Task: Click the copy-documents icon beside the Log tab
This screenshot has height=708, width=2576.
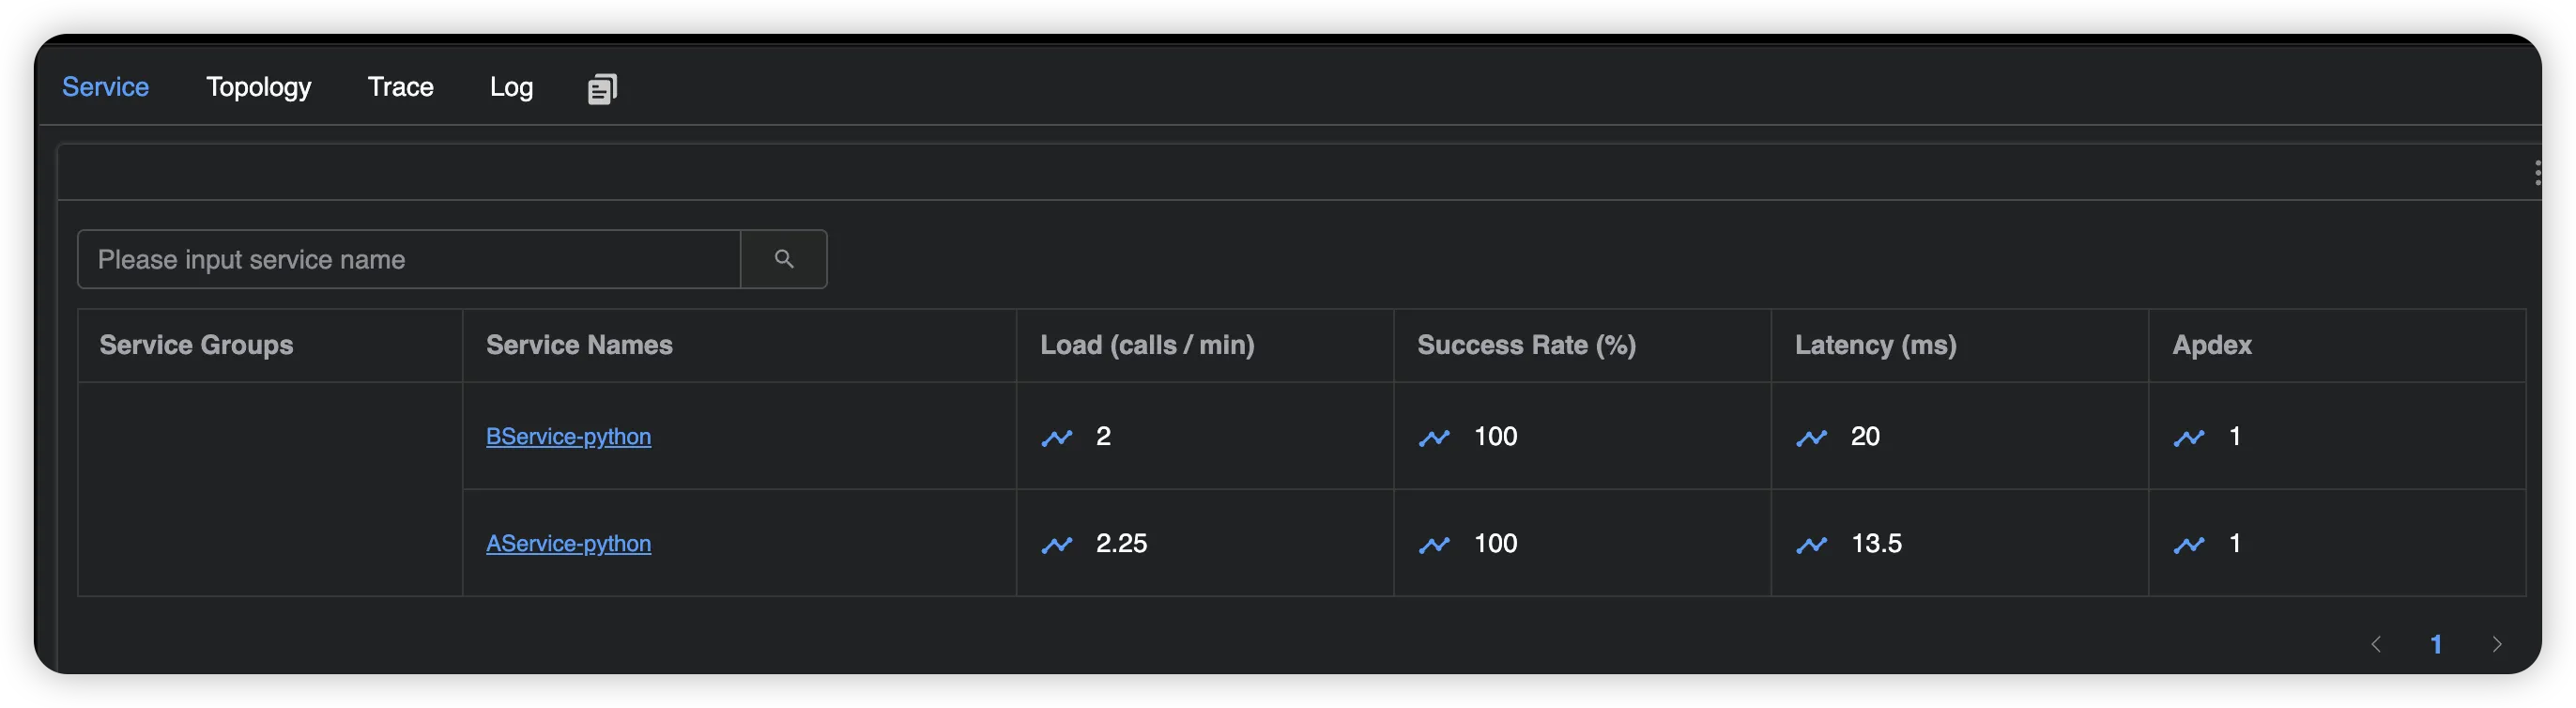Action: [x=602, y=89]
